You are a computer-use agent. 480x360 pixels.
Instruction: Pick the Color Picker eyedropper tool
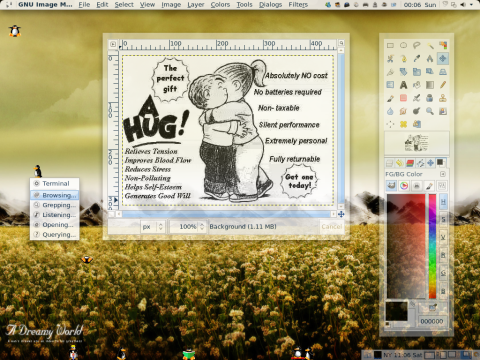click(417, 59)
